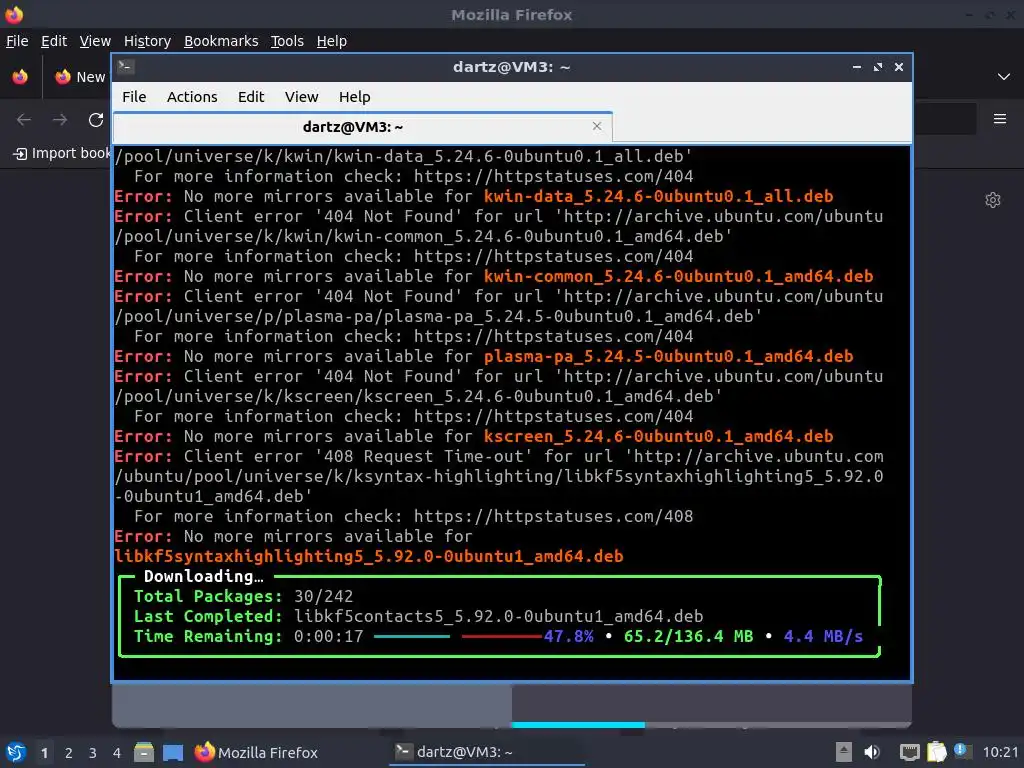
Task: Open Firefox Edit menu
Action: 54,41
